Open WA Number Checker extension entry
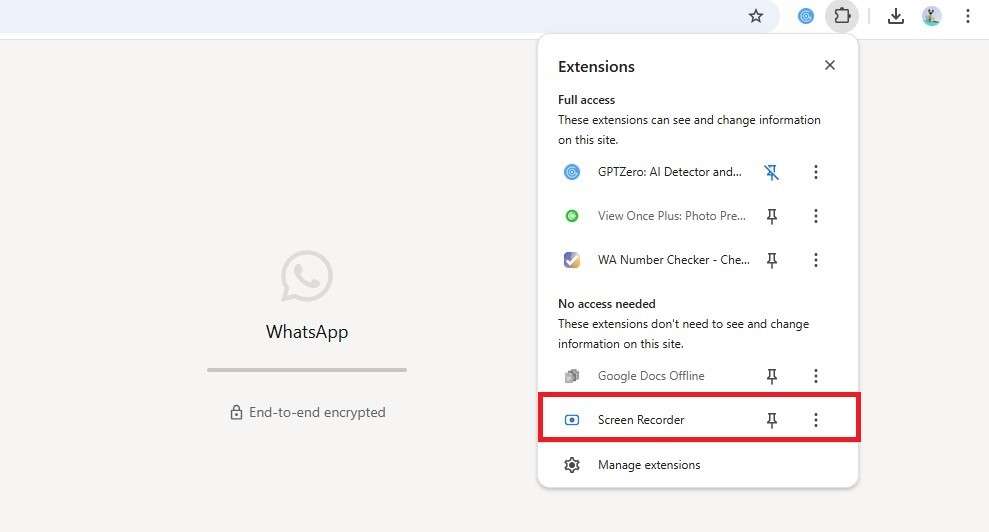989x532 pixels. pyautogui.click(x=674, y=260)
